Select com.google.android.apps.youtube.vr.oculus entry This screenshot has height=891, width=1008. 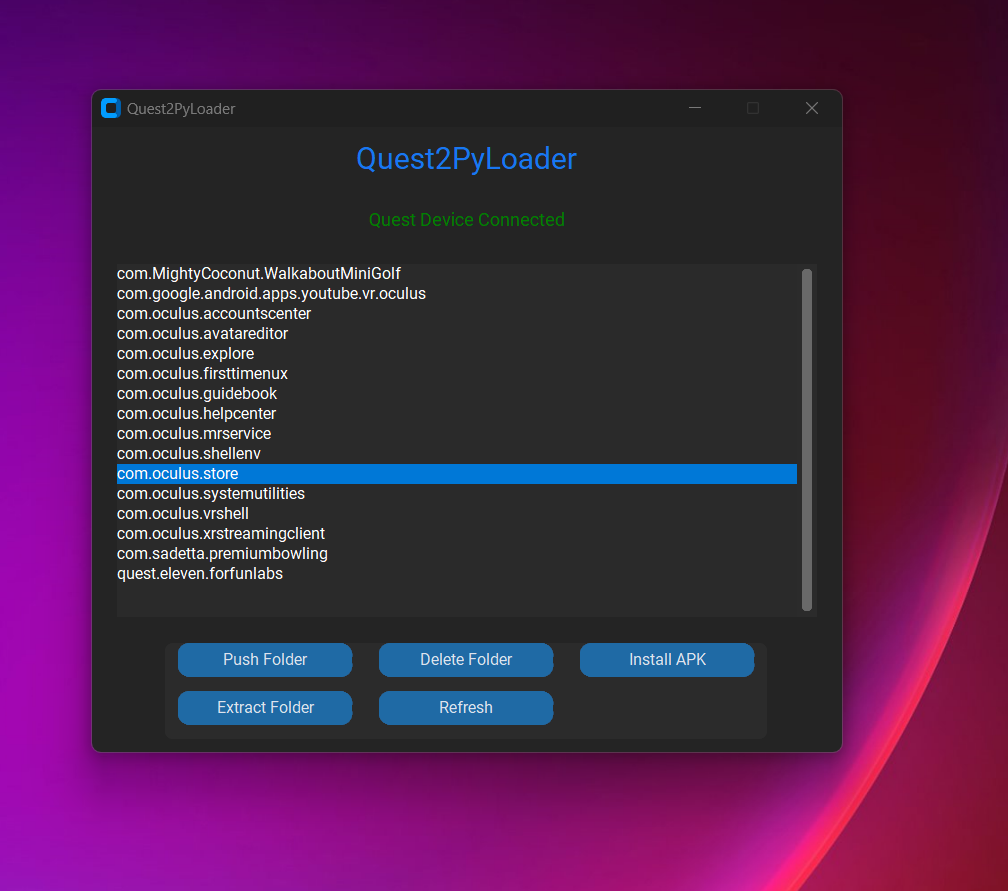[456, 294]
